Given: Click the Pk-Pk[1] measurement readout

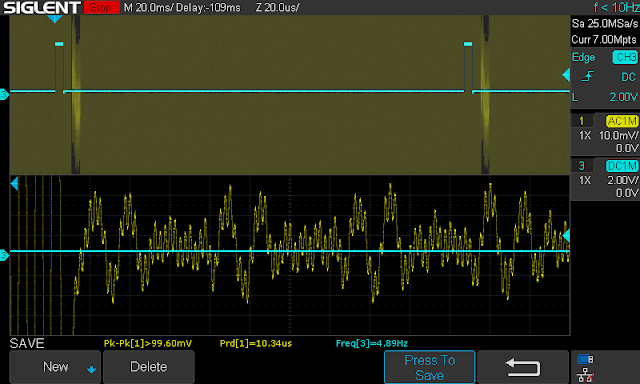Looking at the screenshot, I should (148, 344).
